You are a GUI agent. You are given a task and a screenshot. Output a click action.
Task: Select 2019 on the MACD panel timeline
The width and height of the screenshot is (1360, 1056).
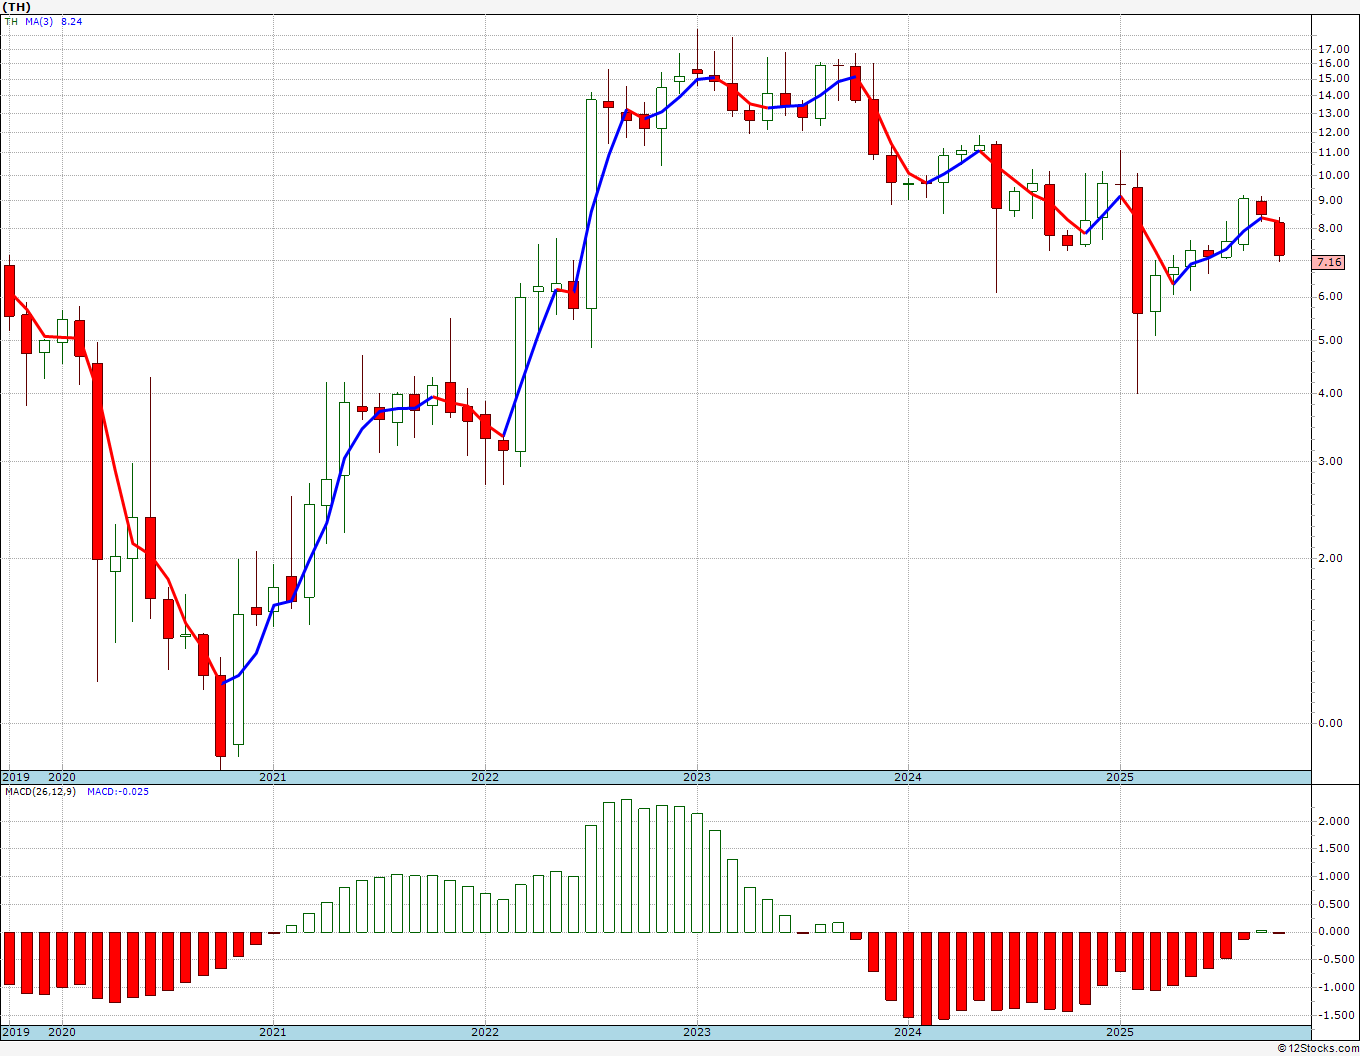pos(16,1032)
